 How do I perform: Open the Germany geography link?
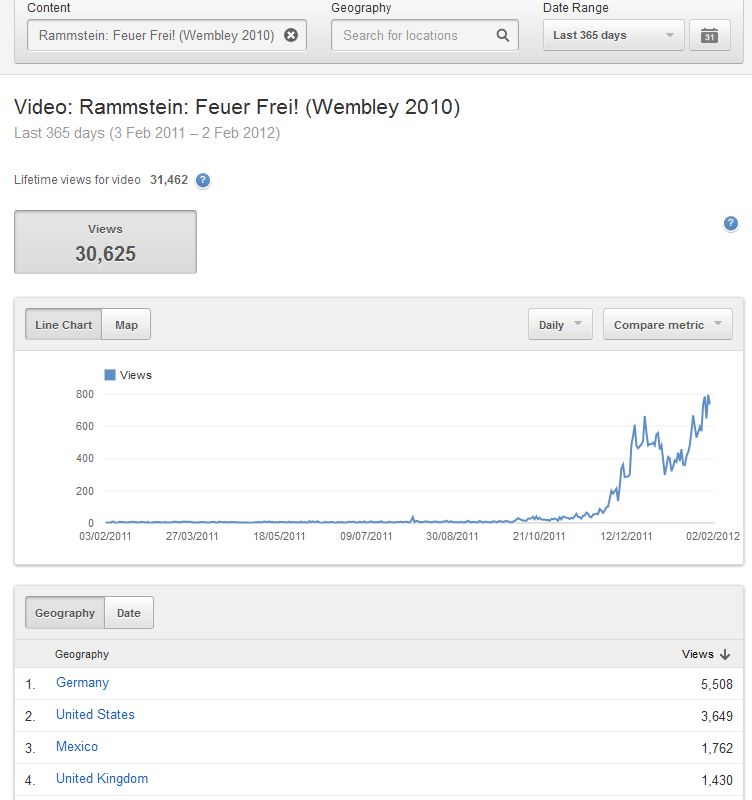click(82, 683)
